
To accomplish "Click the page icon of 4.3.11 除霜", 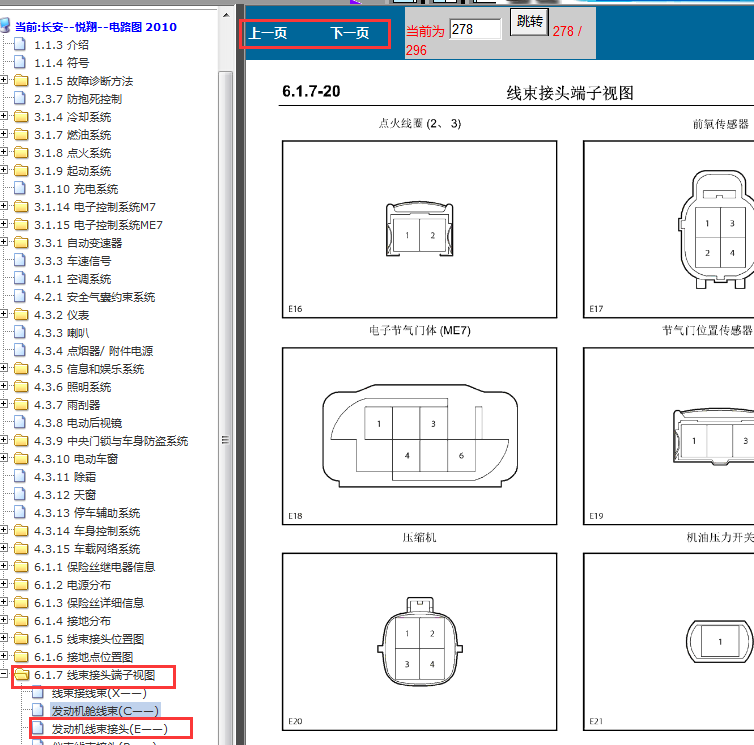I will pyautogui.click(x=20, y=477).
